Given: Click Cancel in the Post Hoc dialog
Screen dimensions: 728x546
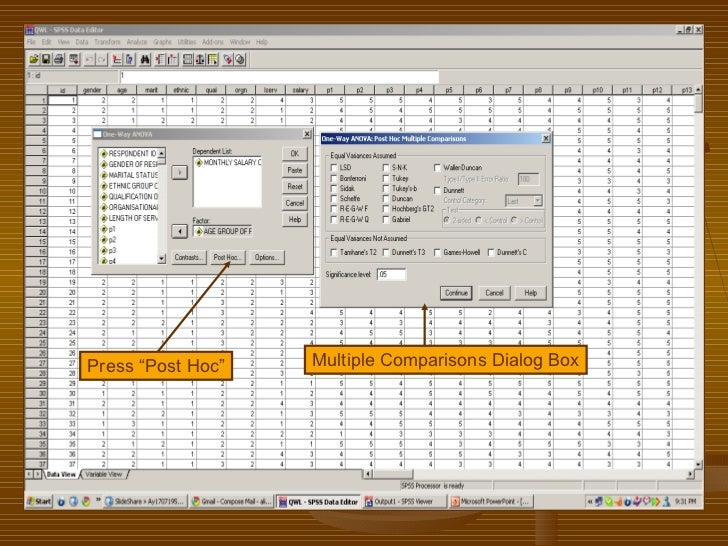Looking at the screenshot, I should 494,293.
